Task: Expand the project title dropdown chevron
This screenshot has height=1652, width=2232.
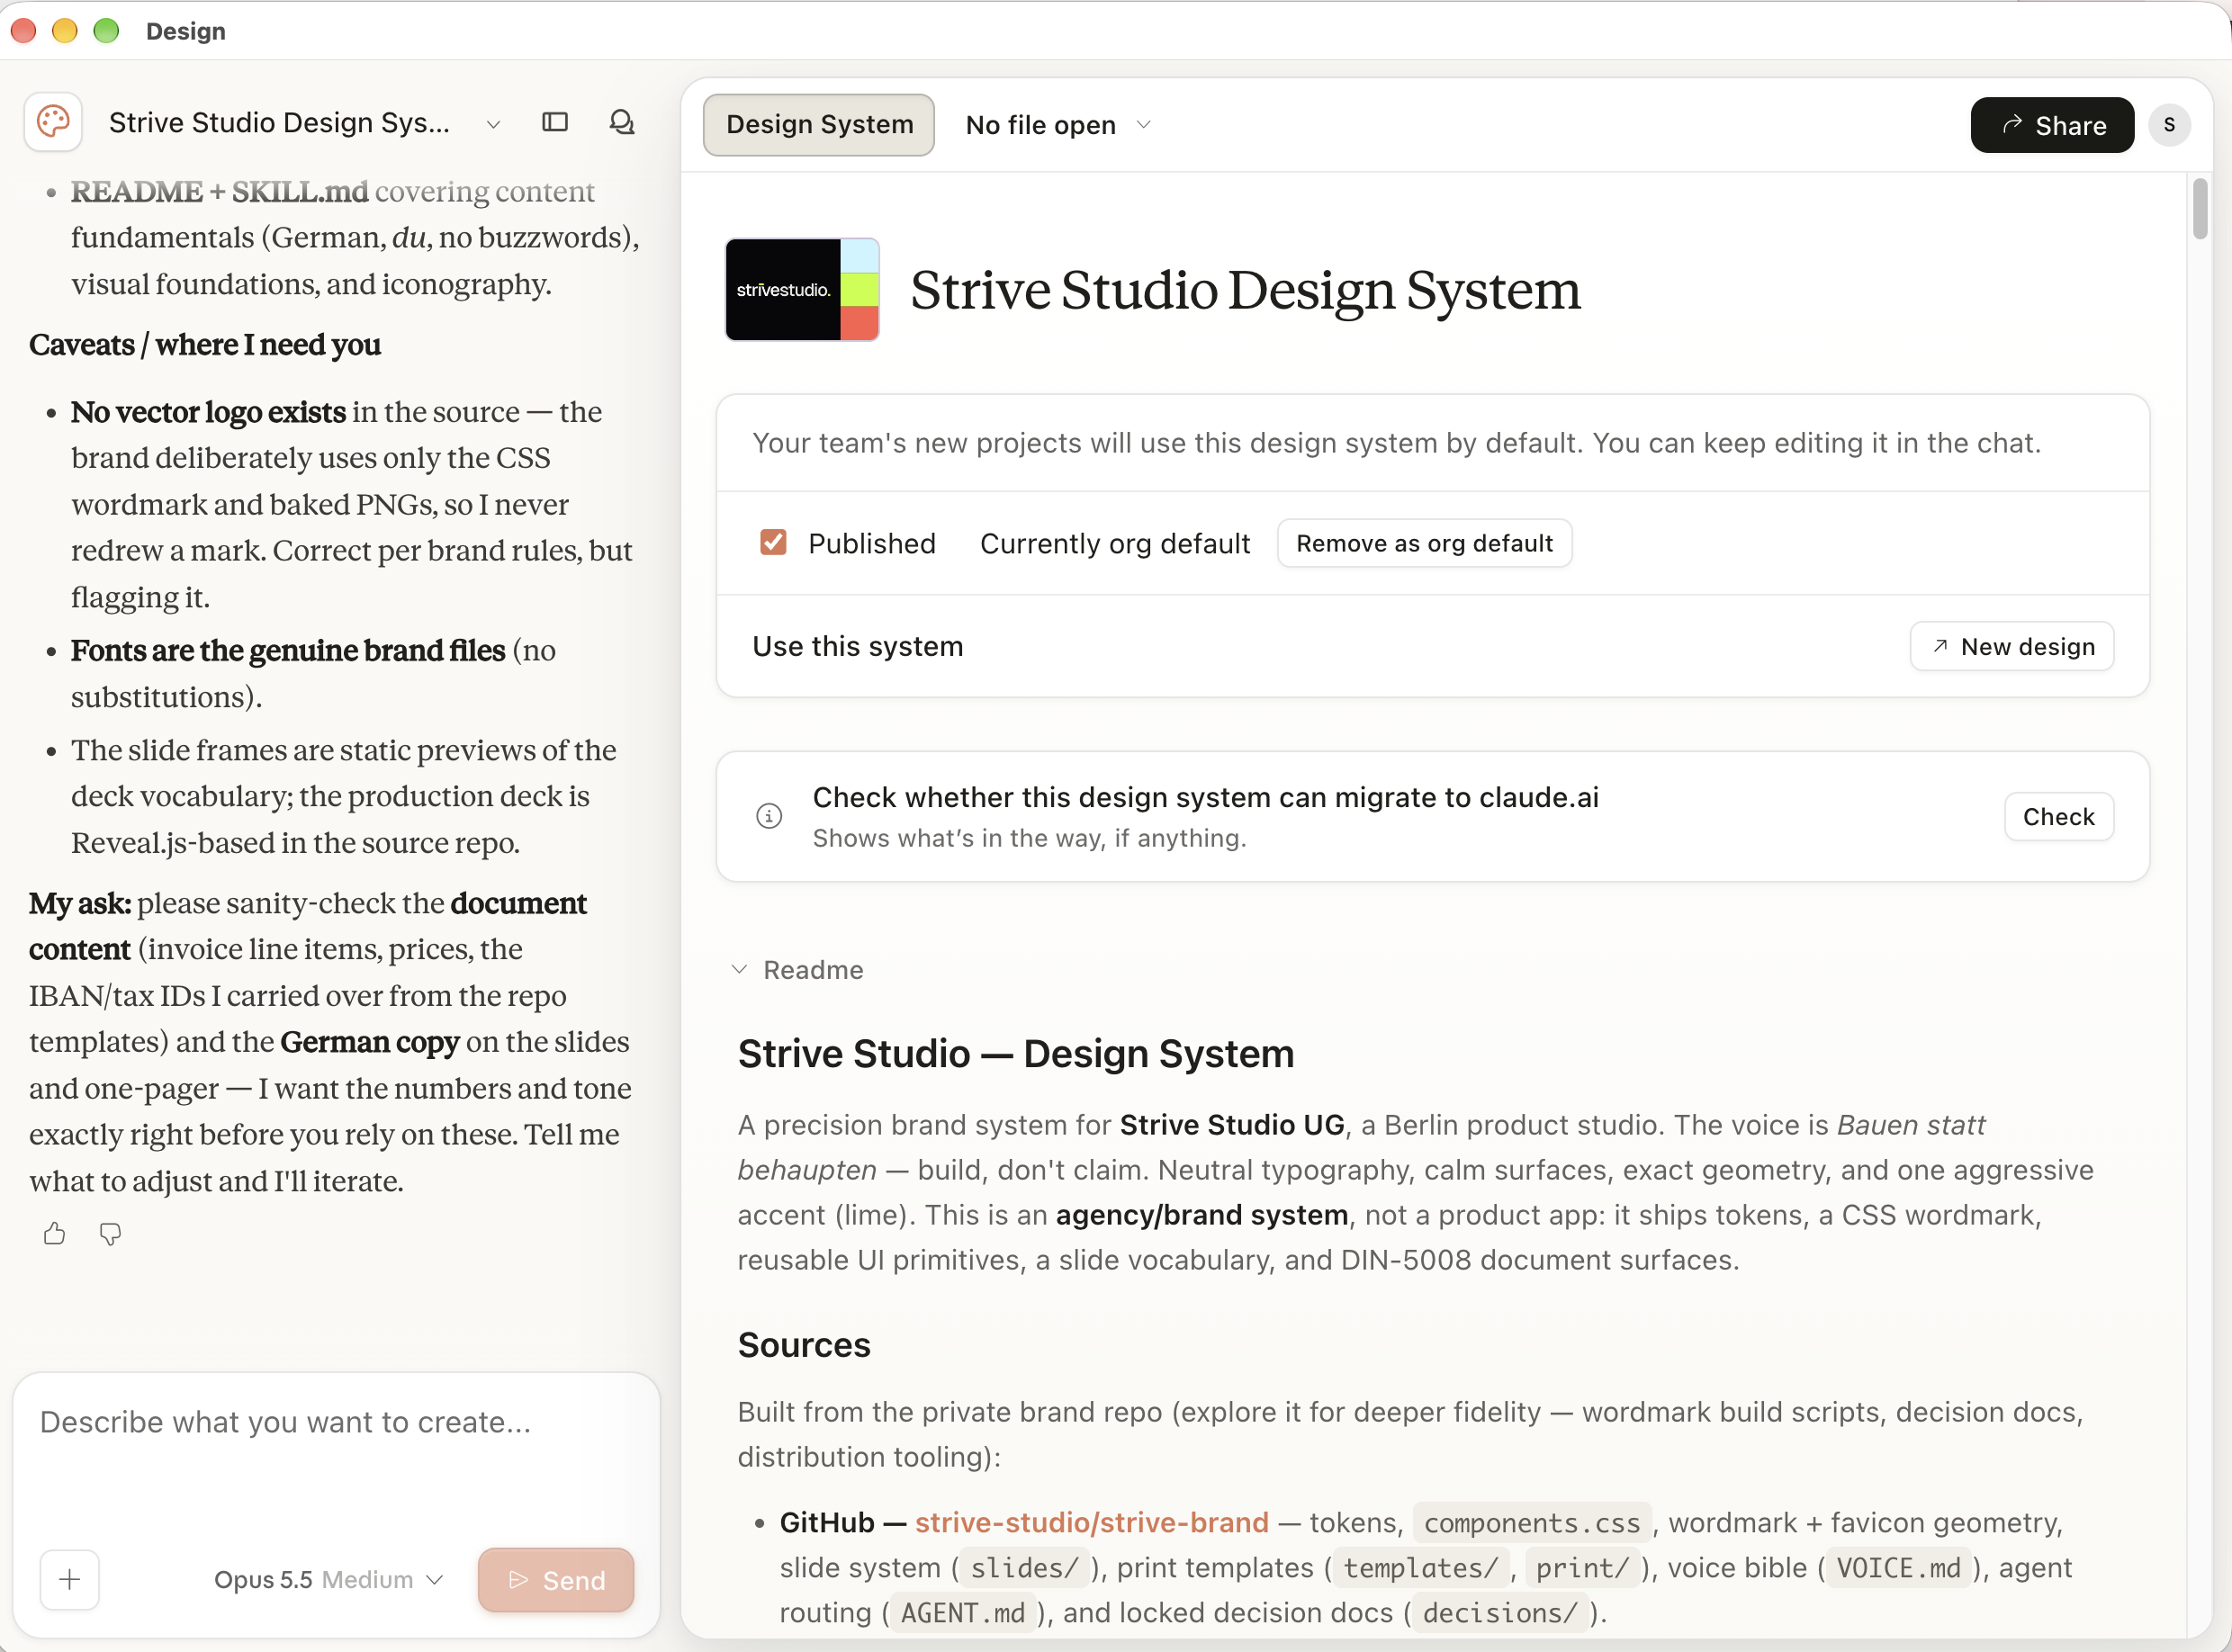Action: coord(493,124)
